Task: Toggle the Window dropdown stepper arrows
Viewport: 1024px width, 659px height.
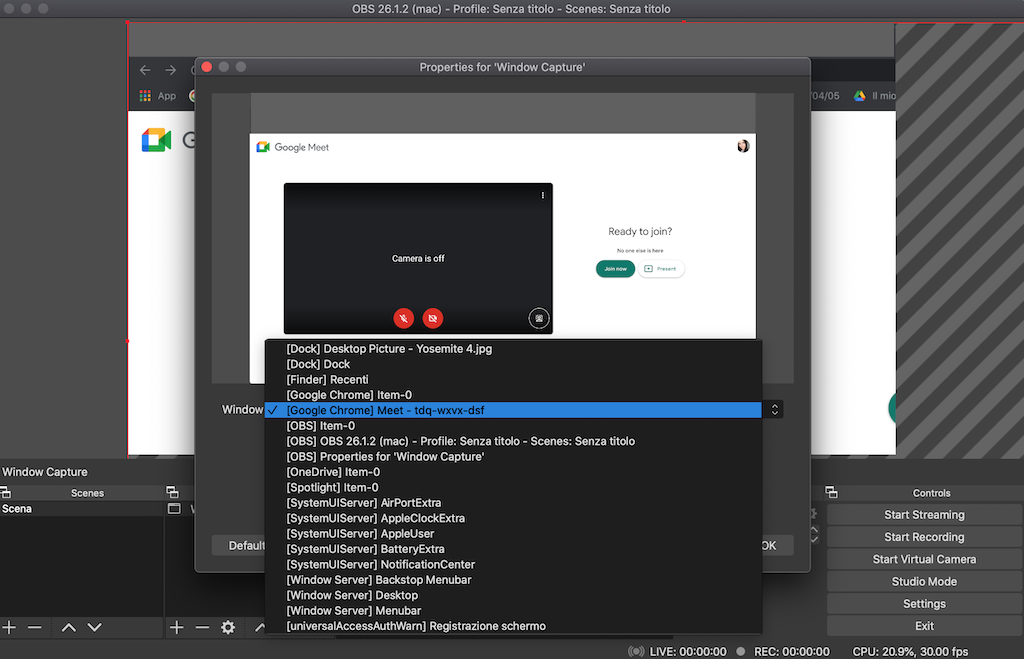Action: click(775, 410)
